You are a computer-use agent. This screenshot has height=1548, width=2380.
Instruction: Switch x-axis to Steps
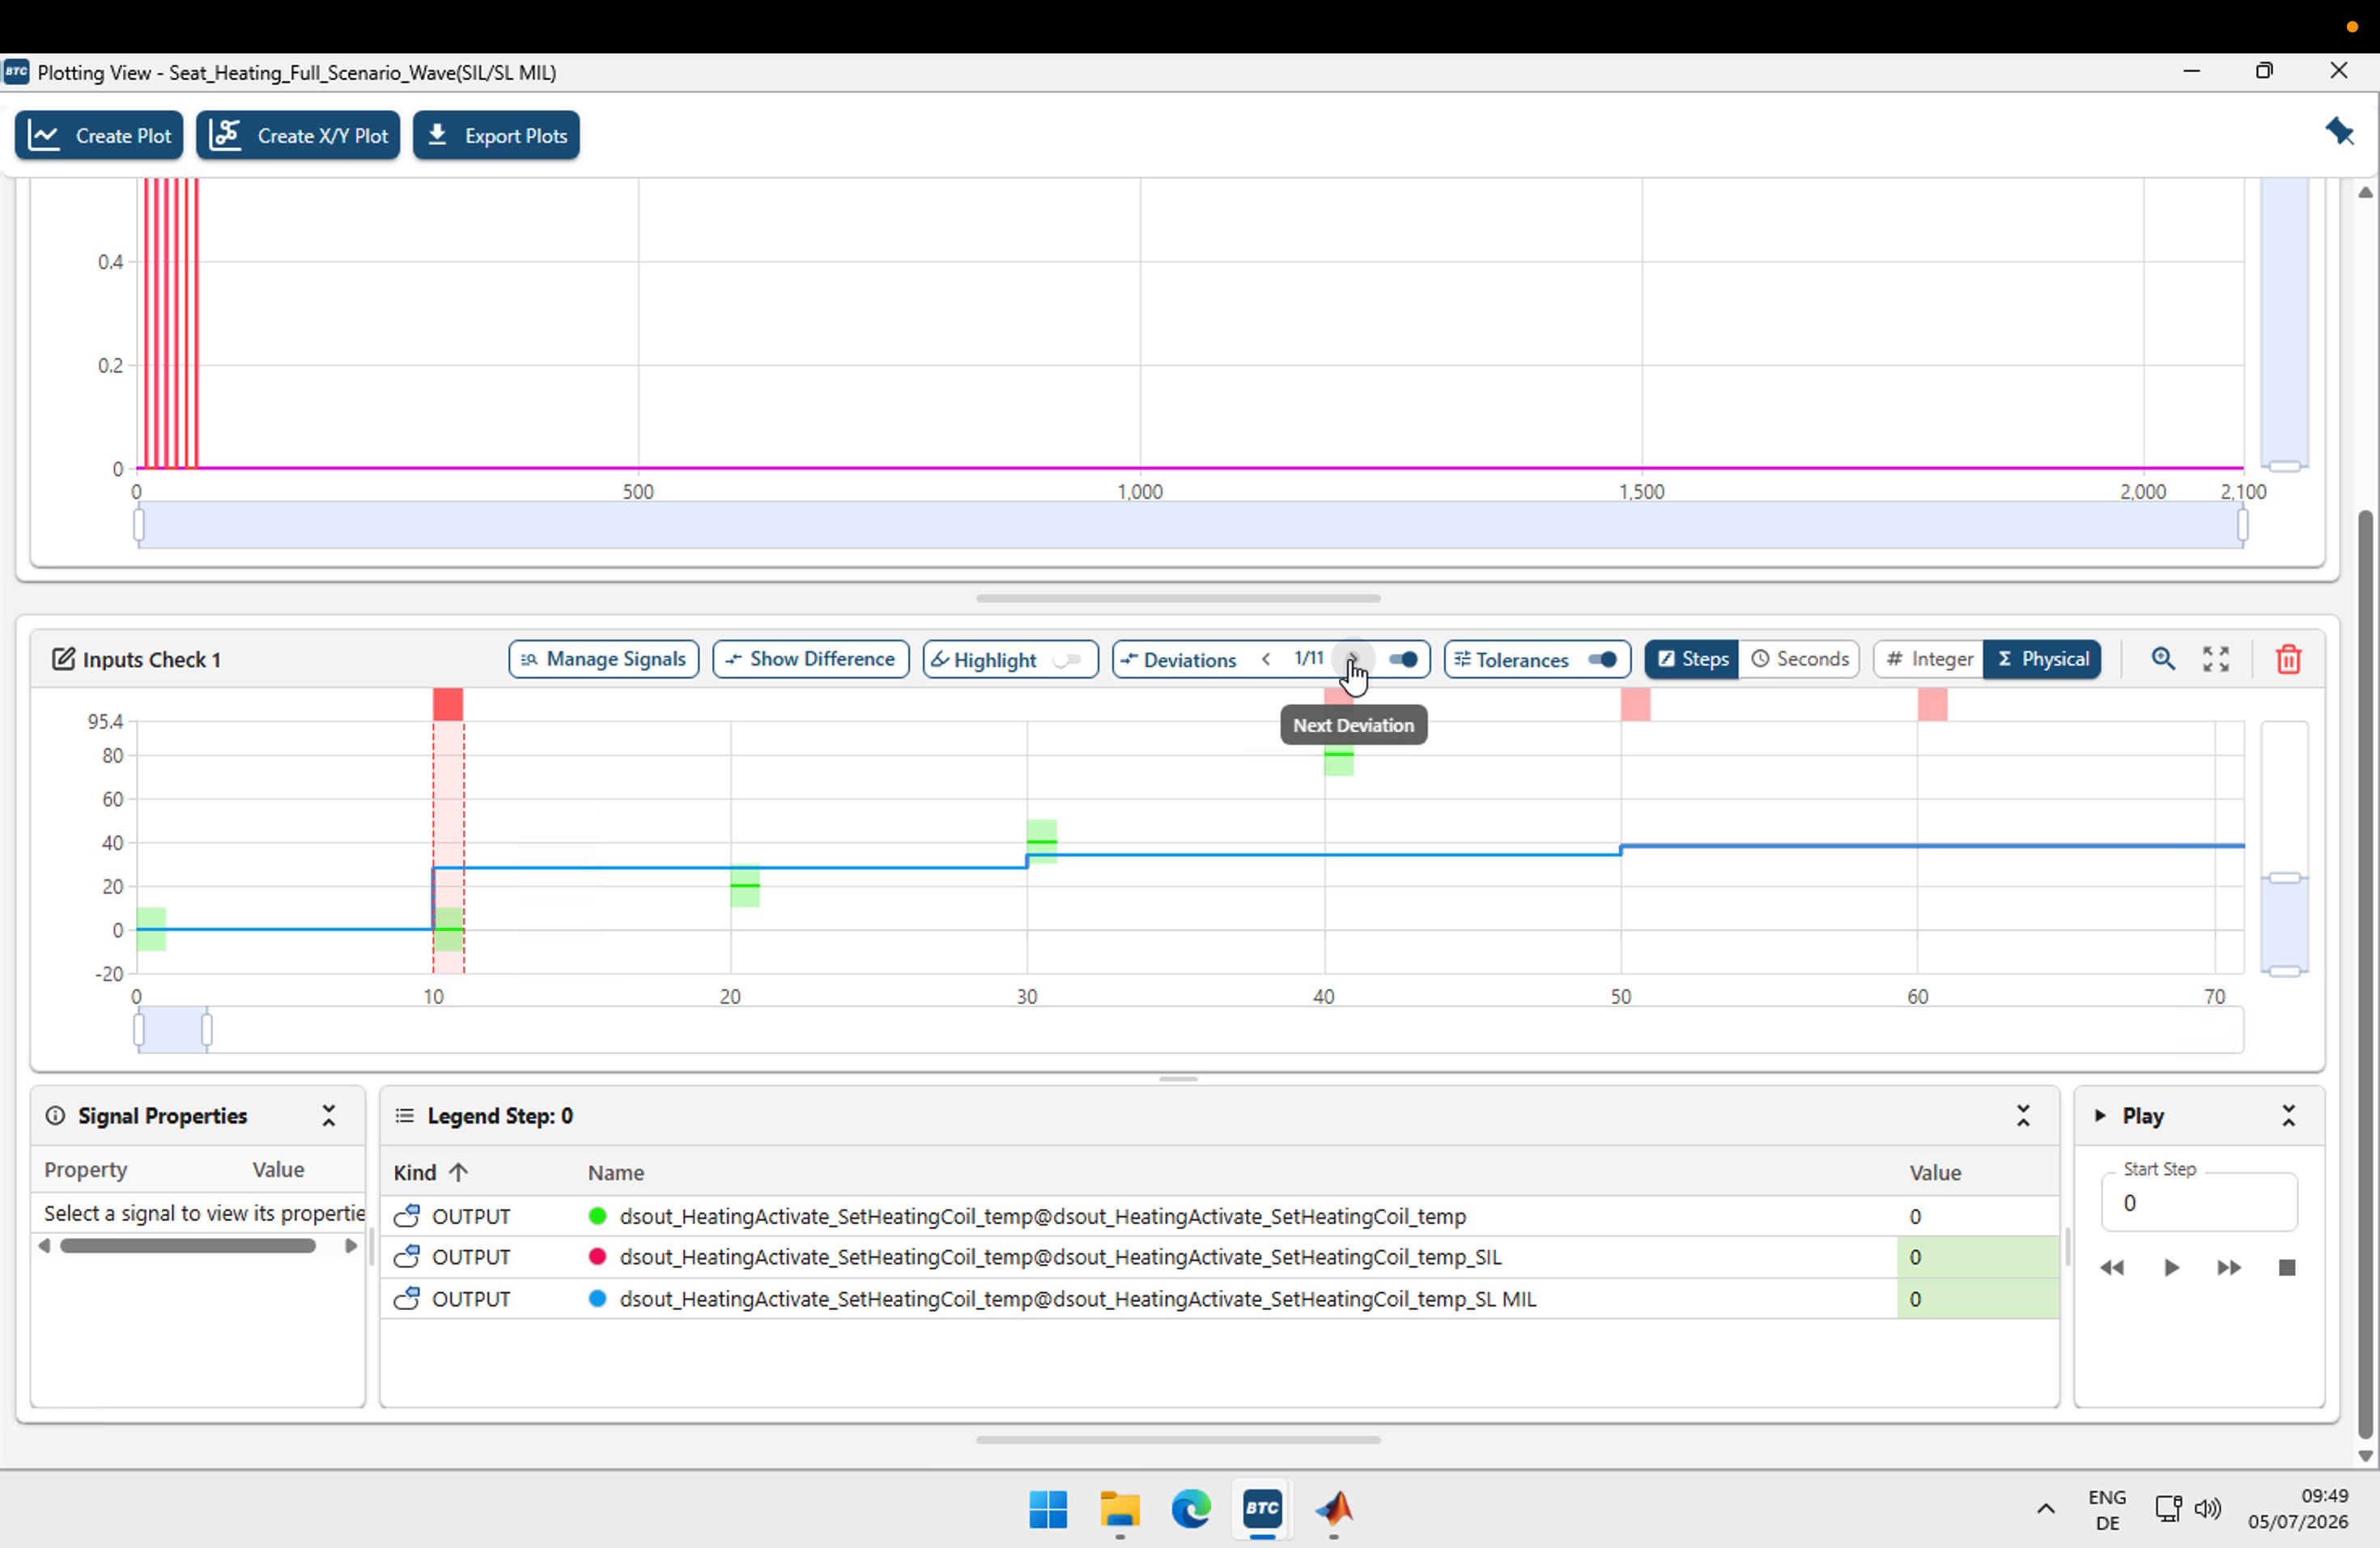[1692, 660]
